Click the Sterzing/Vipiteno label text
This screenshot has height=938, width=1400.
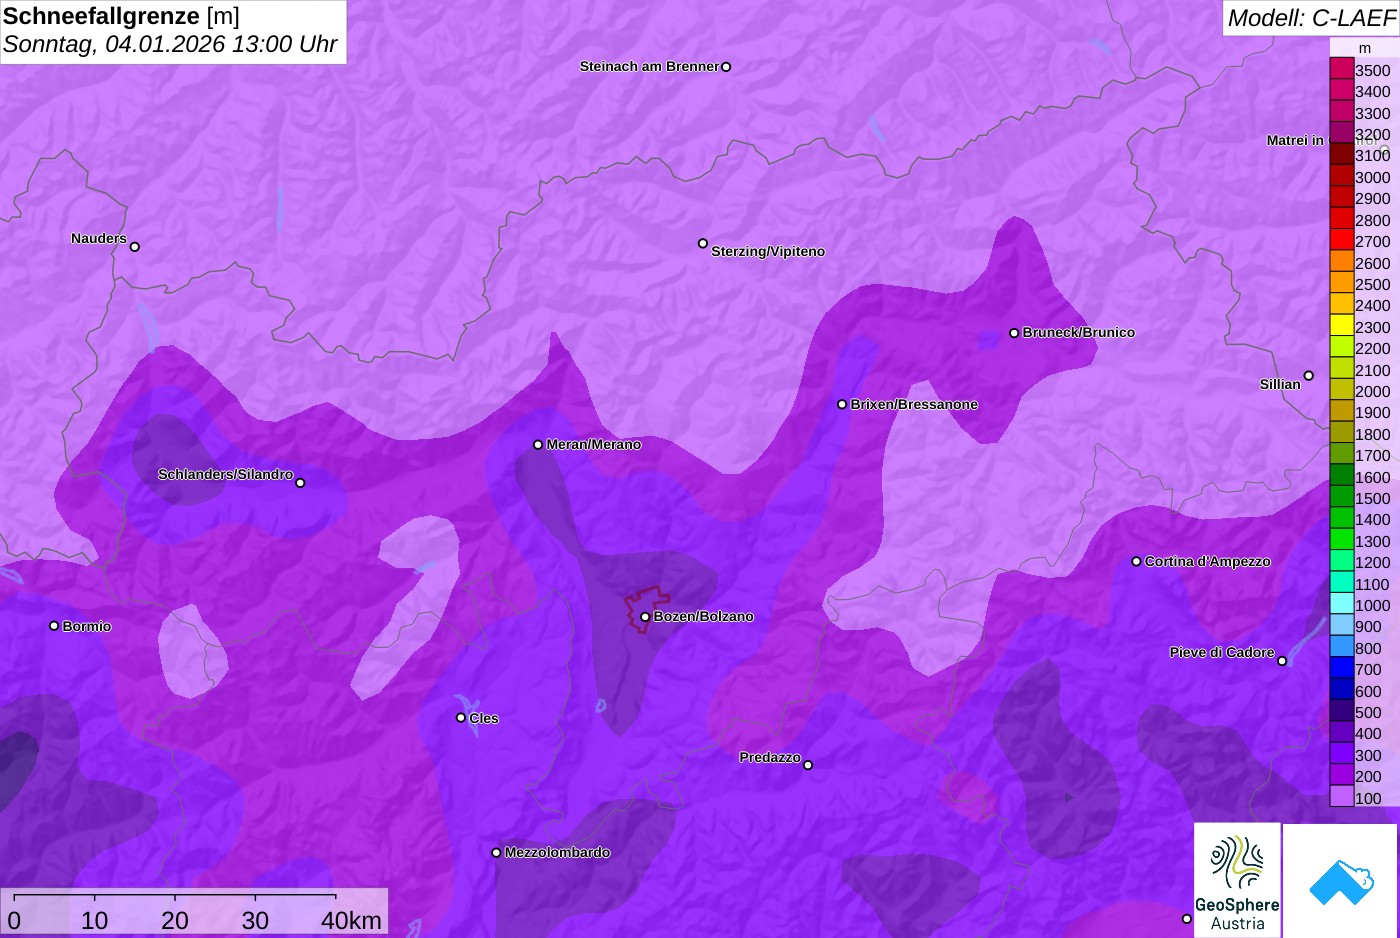click(x=768, y=252)
